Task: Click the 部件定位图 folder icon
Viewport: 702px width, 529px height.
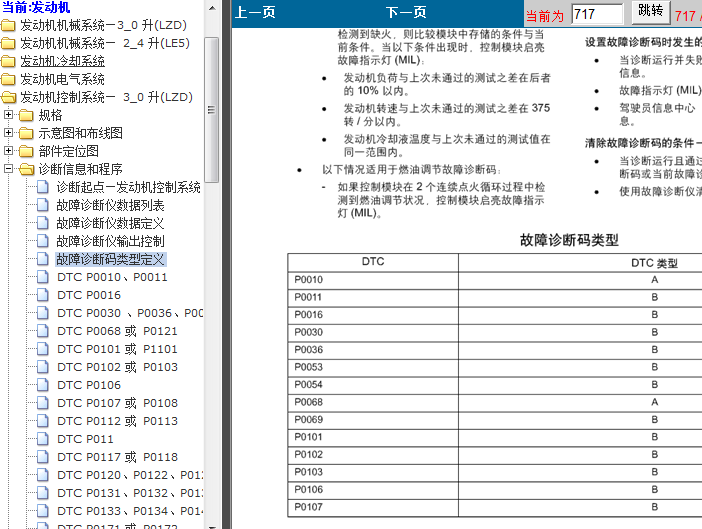Action: click(26, 151)
